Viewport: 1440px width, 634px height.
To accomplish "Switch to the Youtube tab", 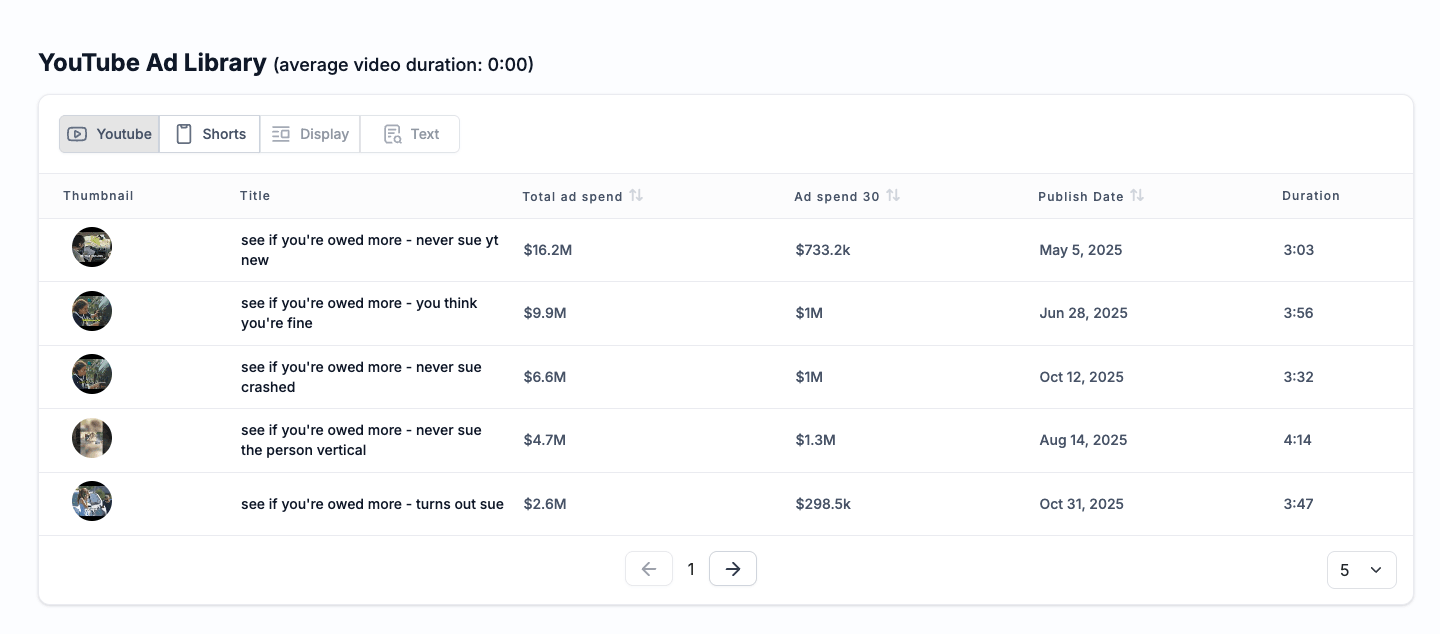I will click(109, 134).
